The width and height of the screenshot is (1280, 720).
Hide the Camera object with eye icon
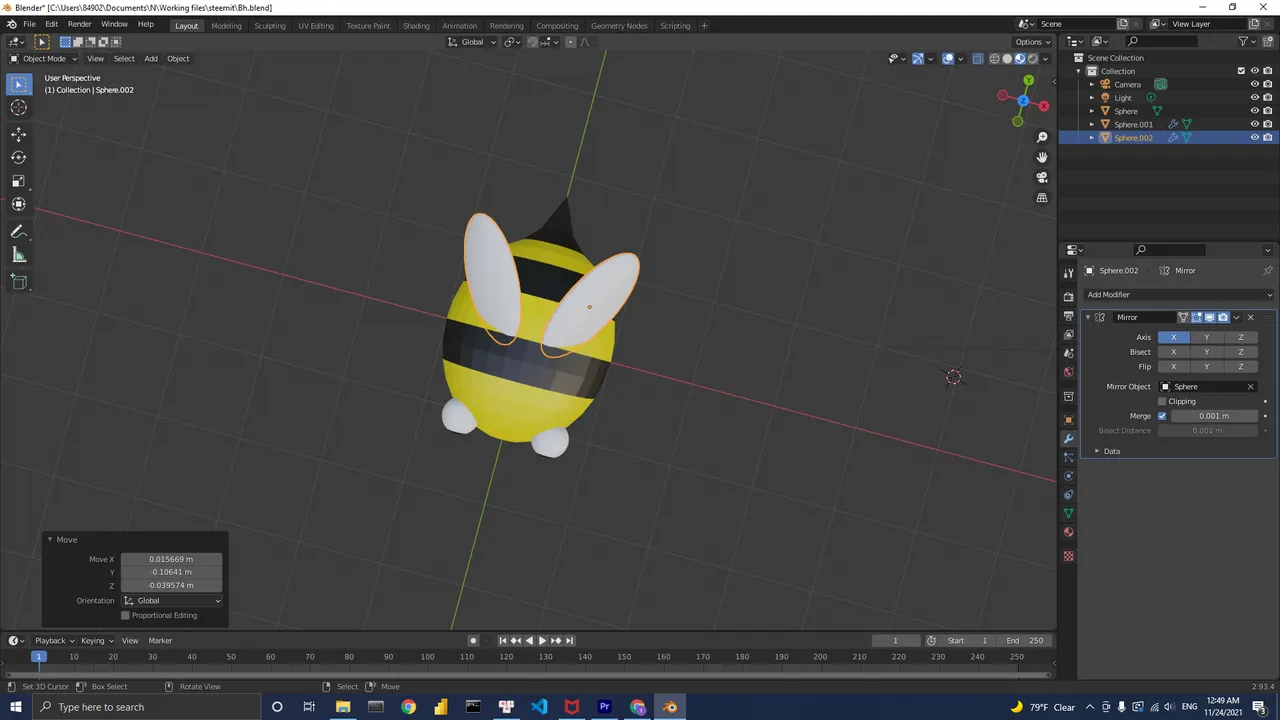coord(1254,84)
